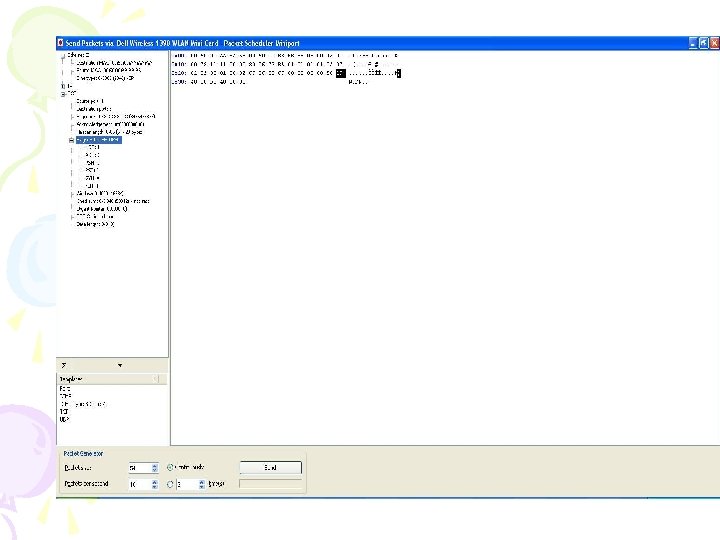Adjust Packets per second spinner arrows

155,484
